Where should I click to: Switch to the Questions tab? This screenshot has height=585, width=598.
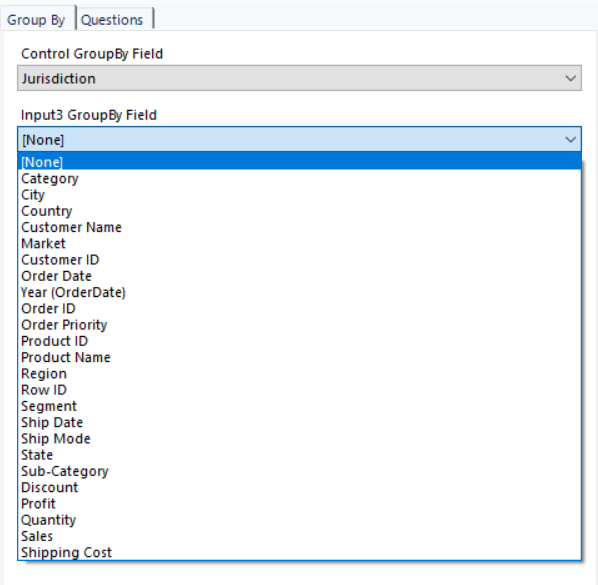tap(112, 20)
